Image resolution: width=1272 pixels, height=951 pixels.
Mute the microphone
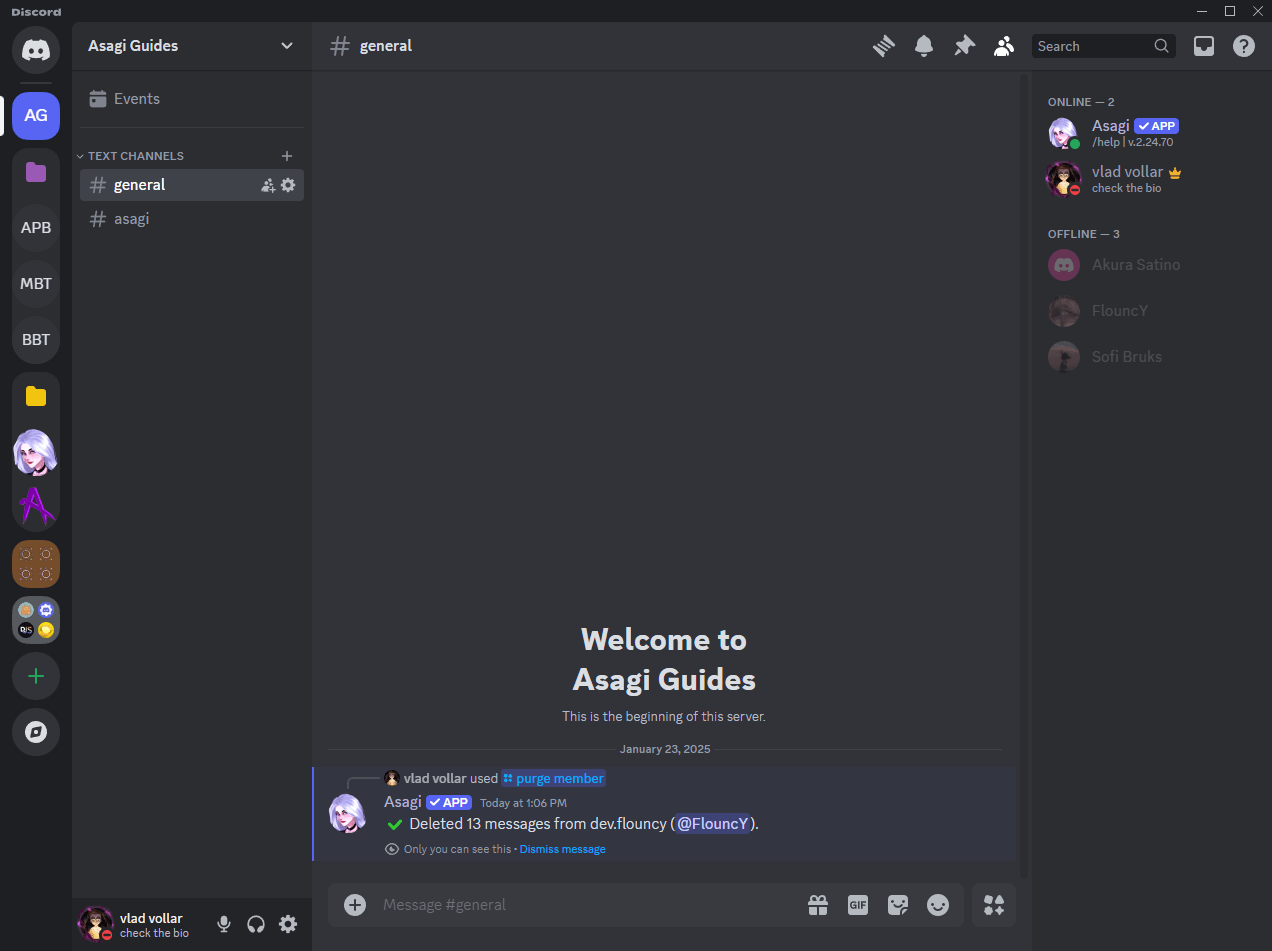pos(224,925)
